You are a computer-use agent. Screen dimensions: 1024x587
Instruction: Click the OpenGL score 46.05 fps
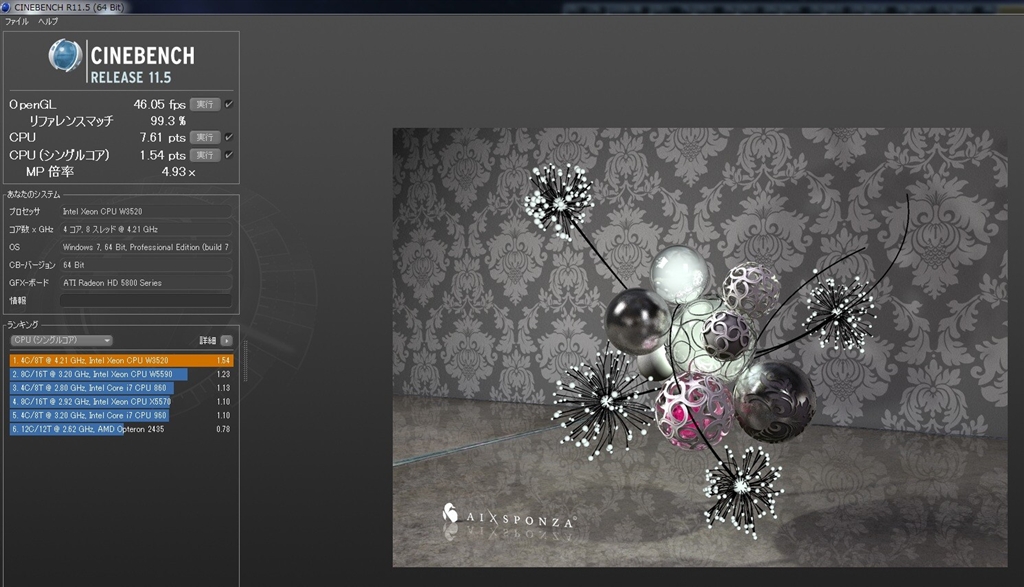point(159,104)
